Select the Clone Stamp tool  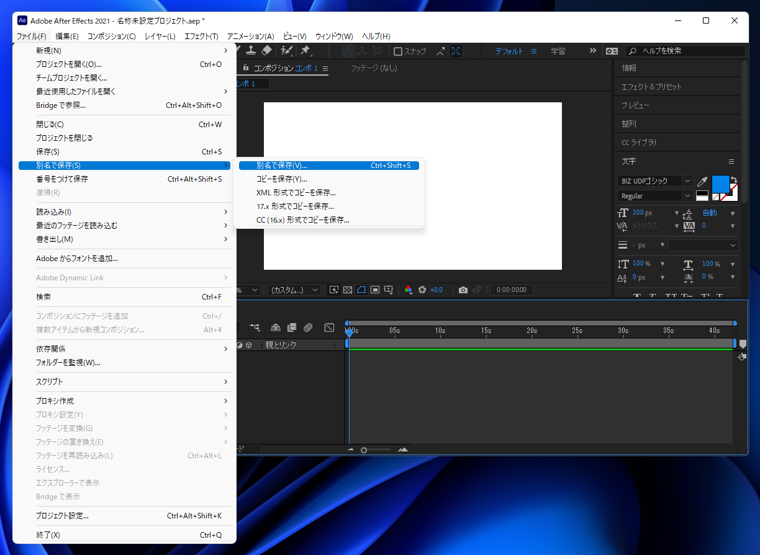click(251, 50)
